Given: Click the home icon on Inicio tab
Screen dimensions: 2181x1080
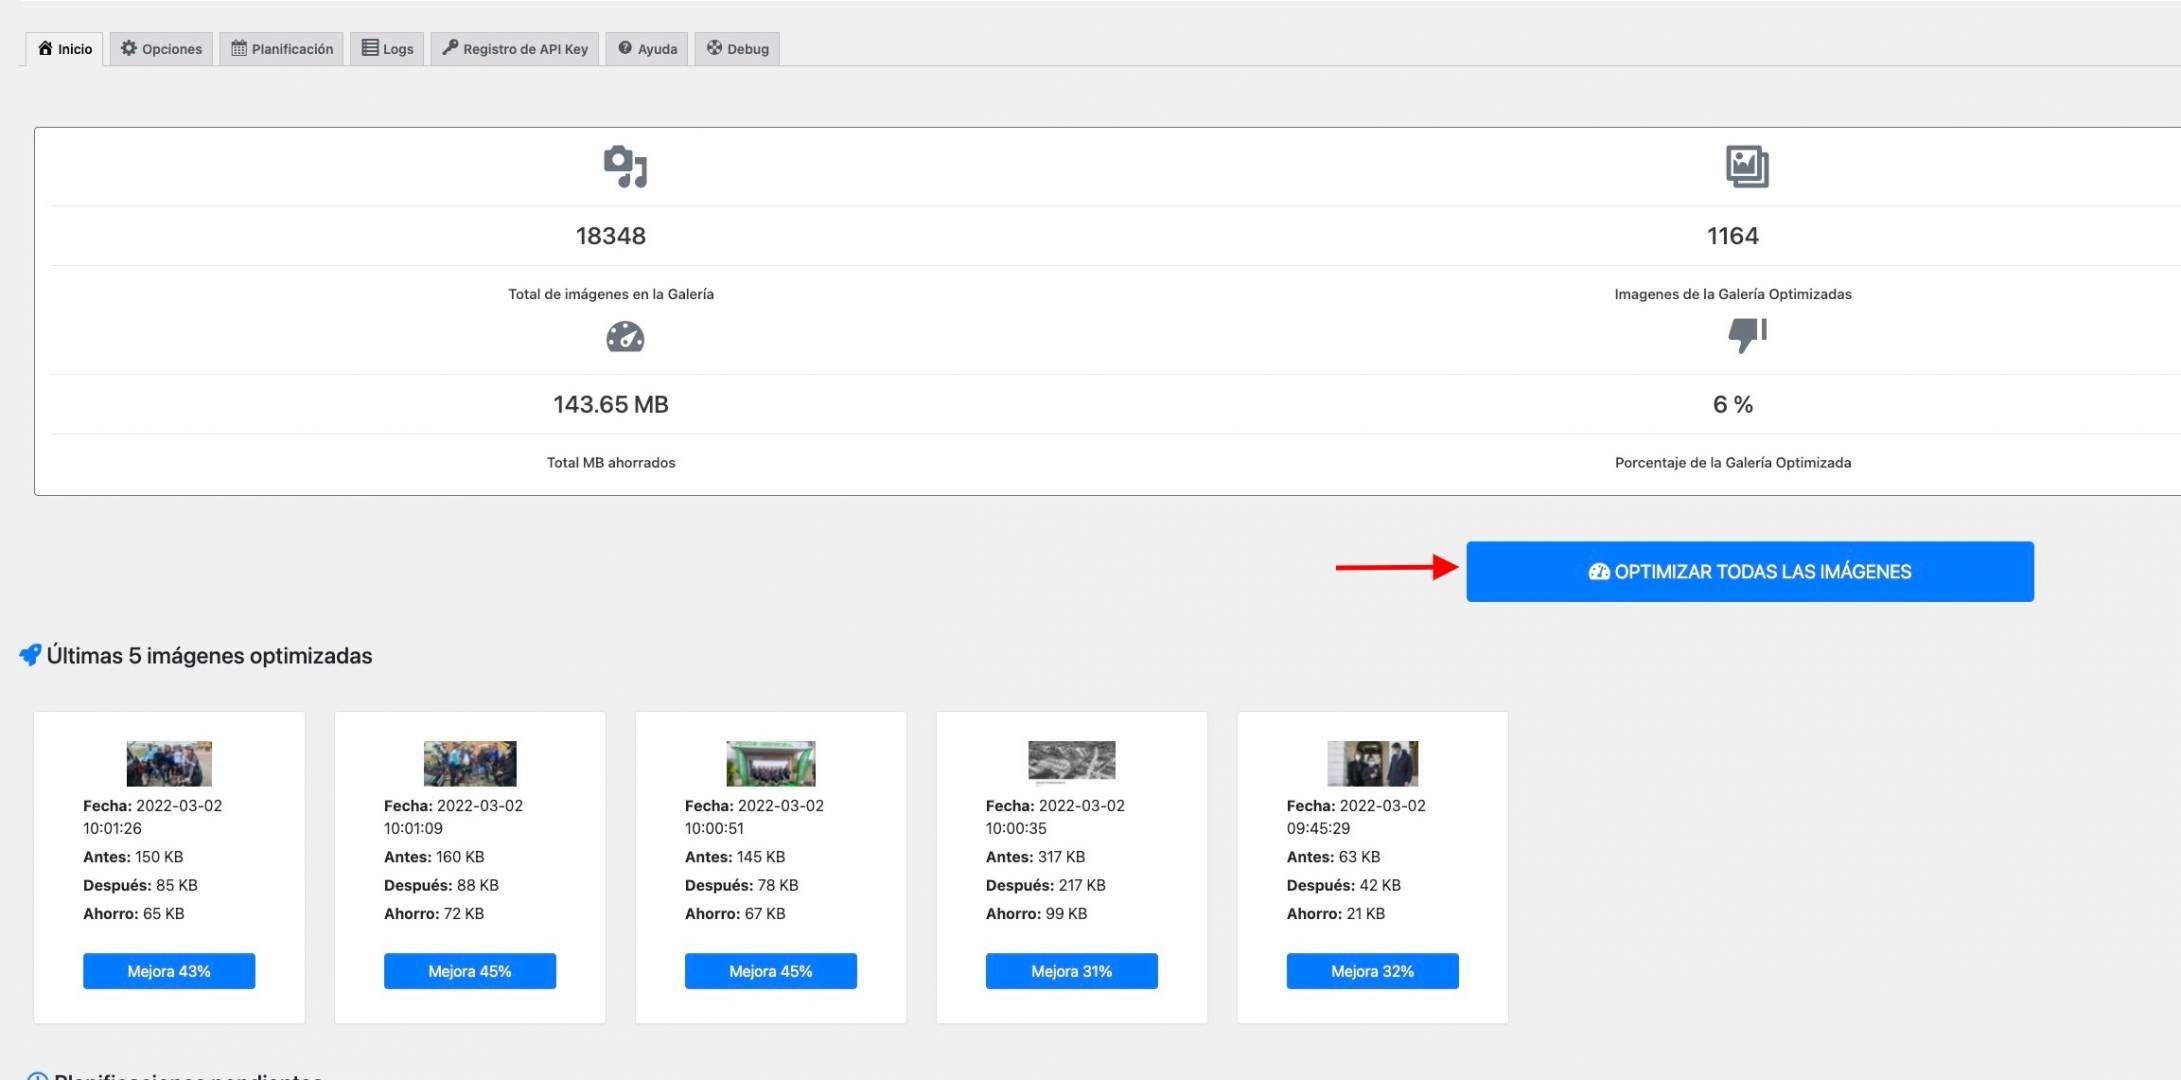Looking at the screenshot, I should (x=45, y=48).
